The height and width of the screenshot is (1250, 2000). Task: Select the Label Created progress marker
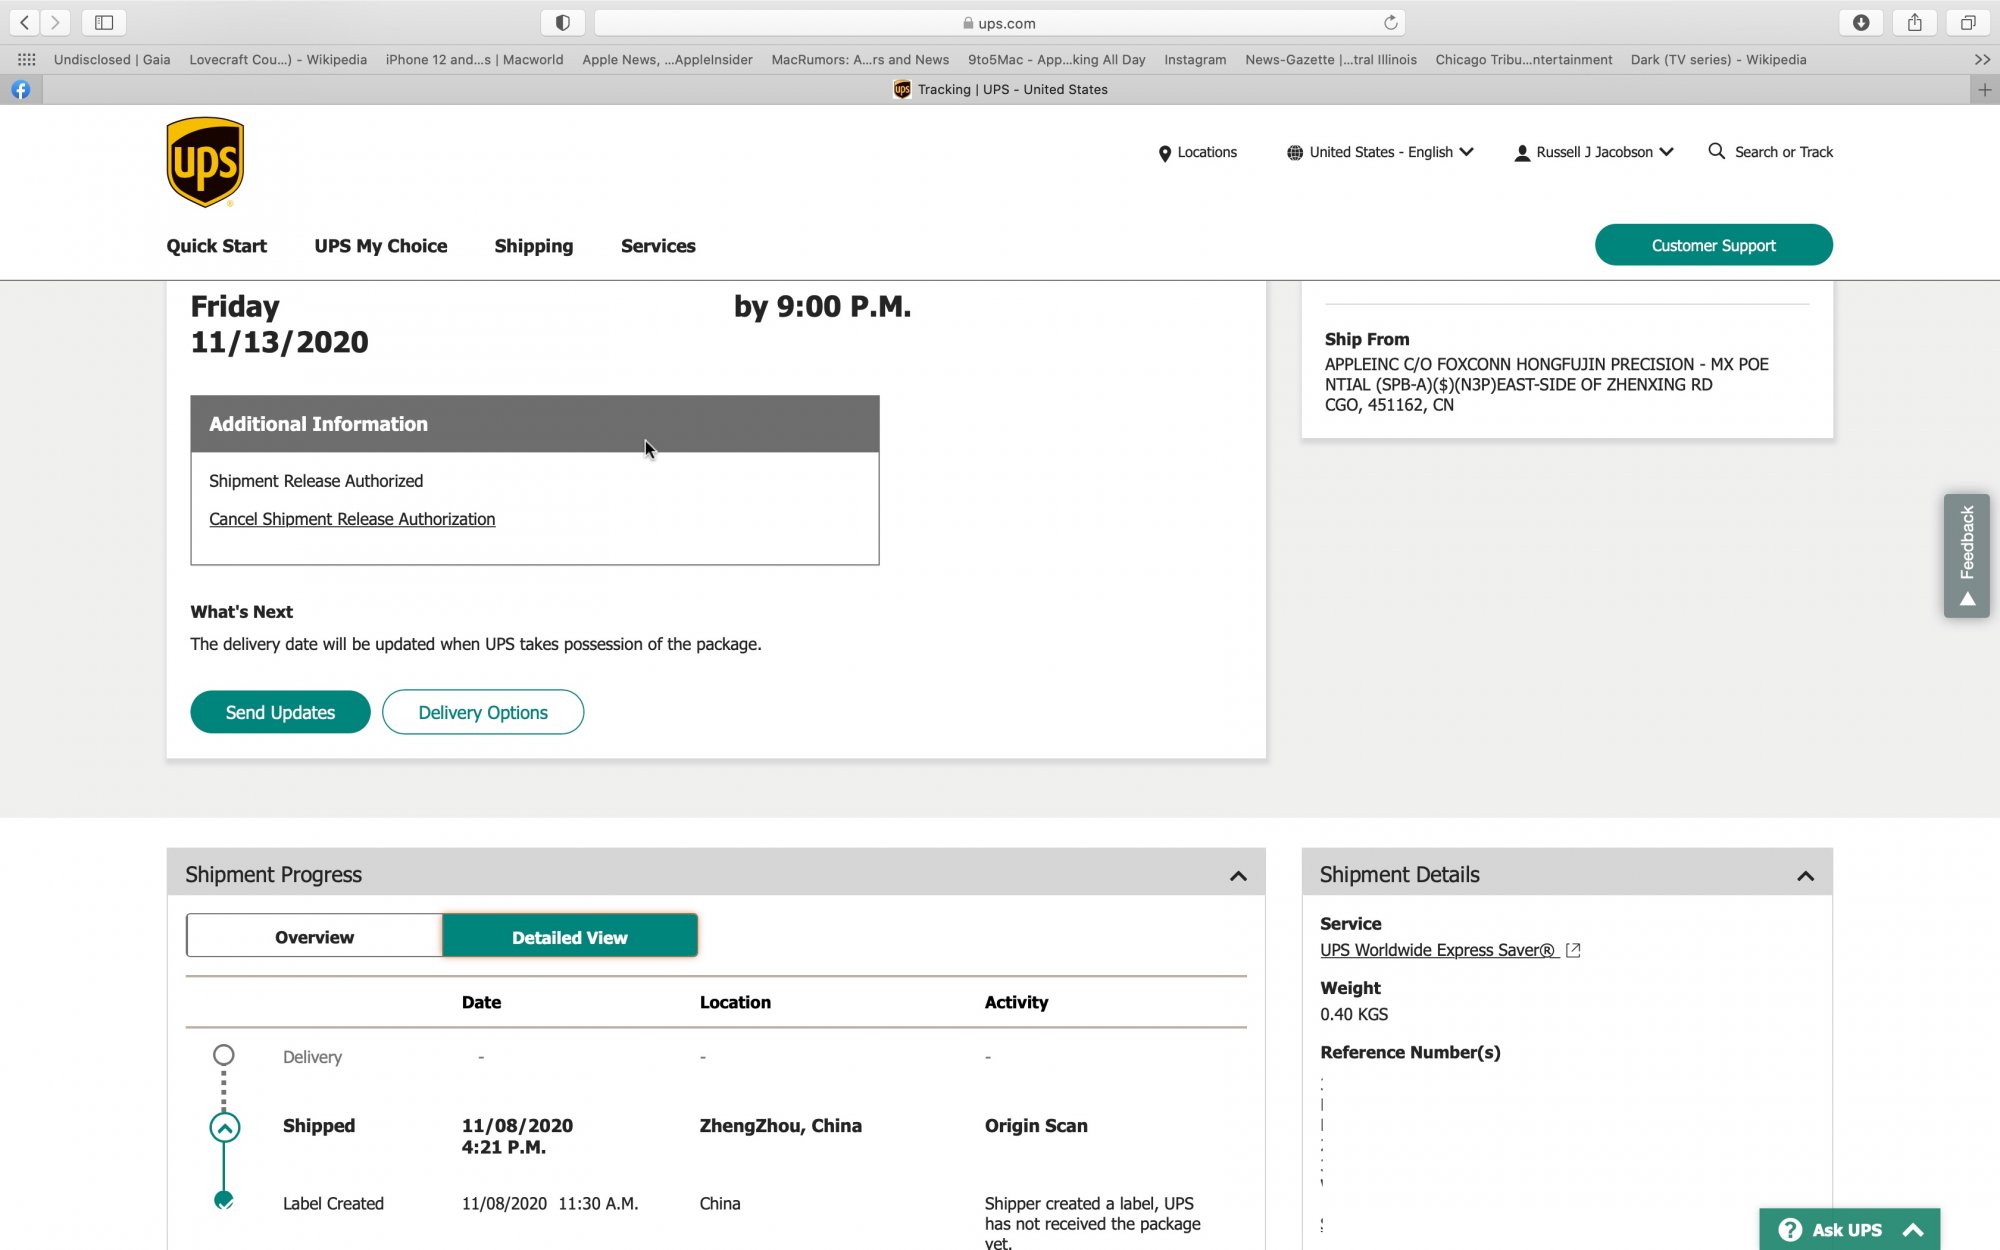(x=224, y=1200)
